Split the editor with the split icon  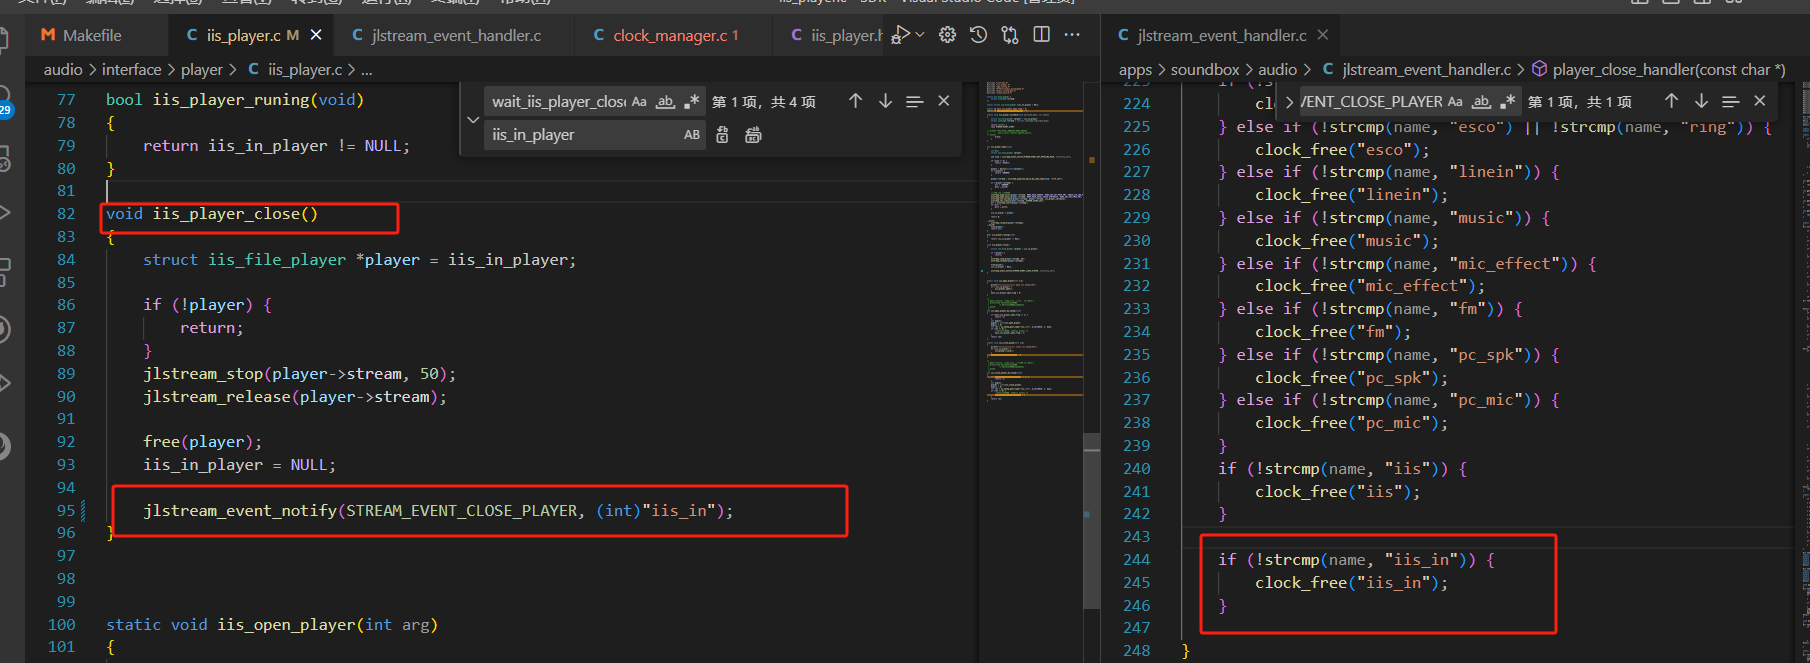[x=1041, y=35]
